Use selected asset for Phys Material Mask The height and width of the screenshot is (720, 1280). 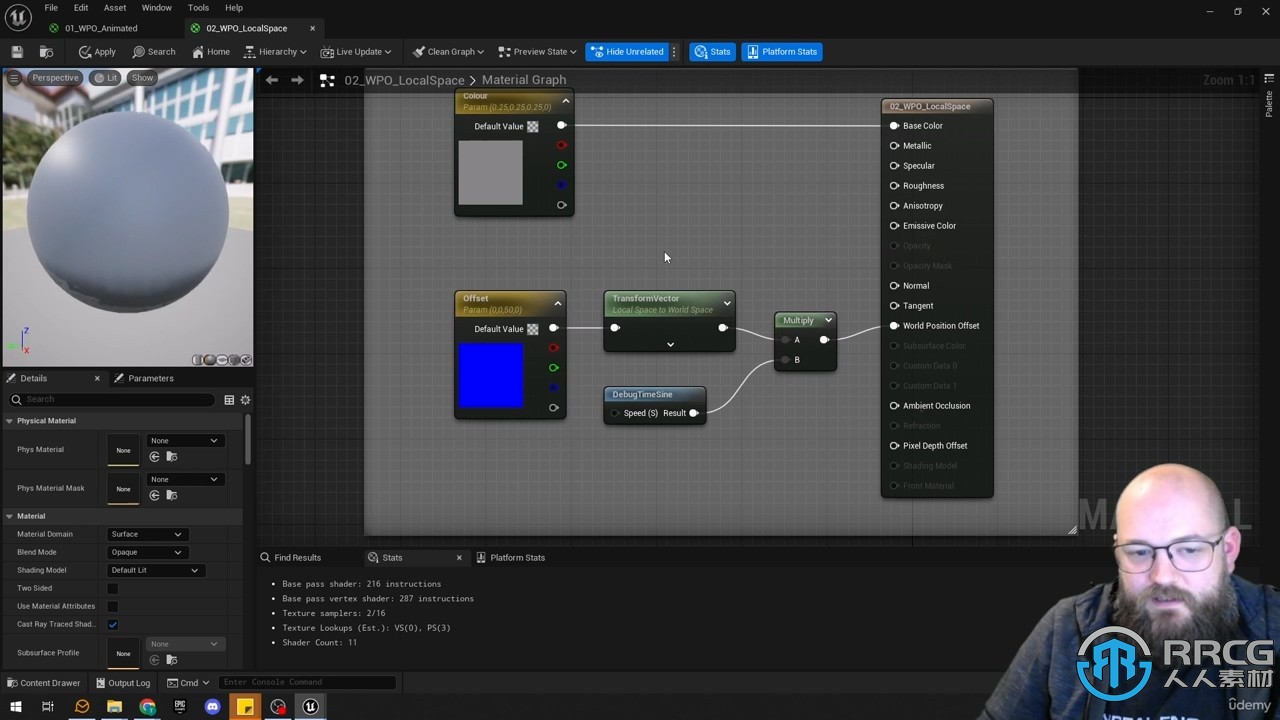(155, 495)
